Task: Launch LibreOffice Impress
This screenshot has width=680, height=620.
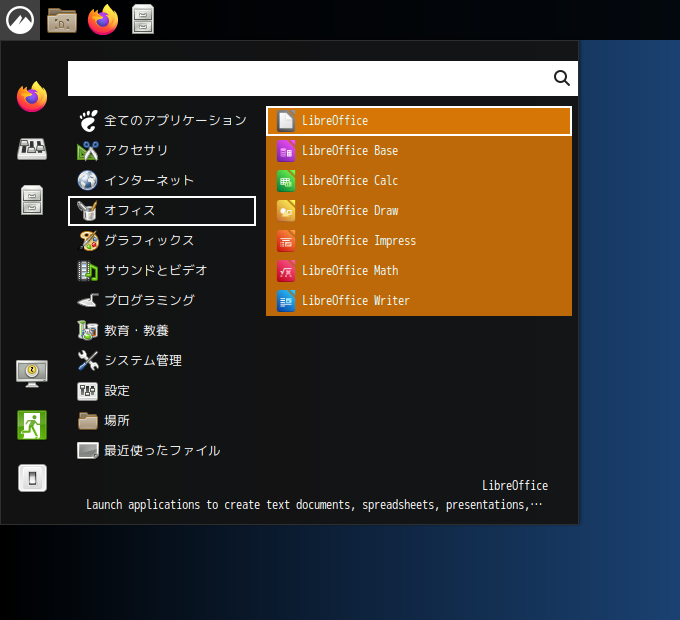Action: 419,241
